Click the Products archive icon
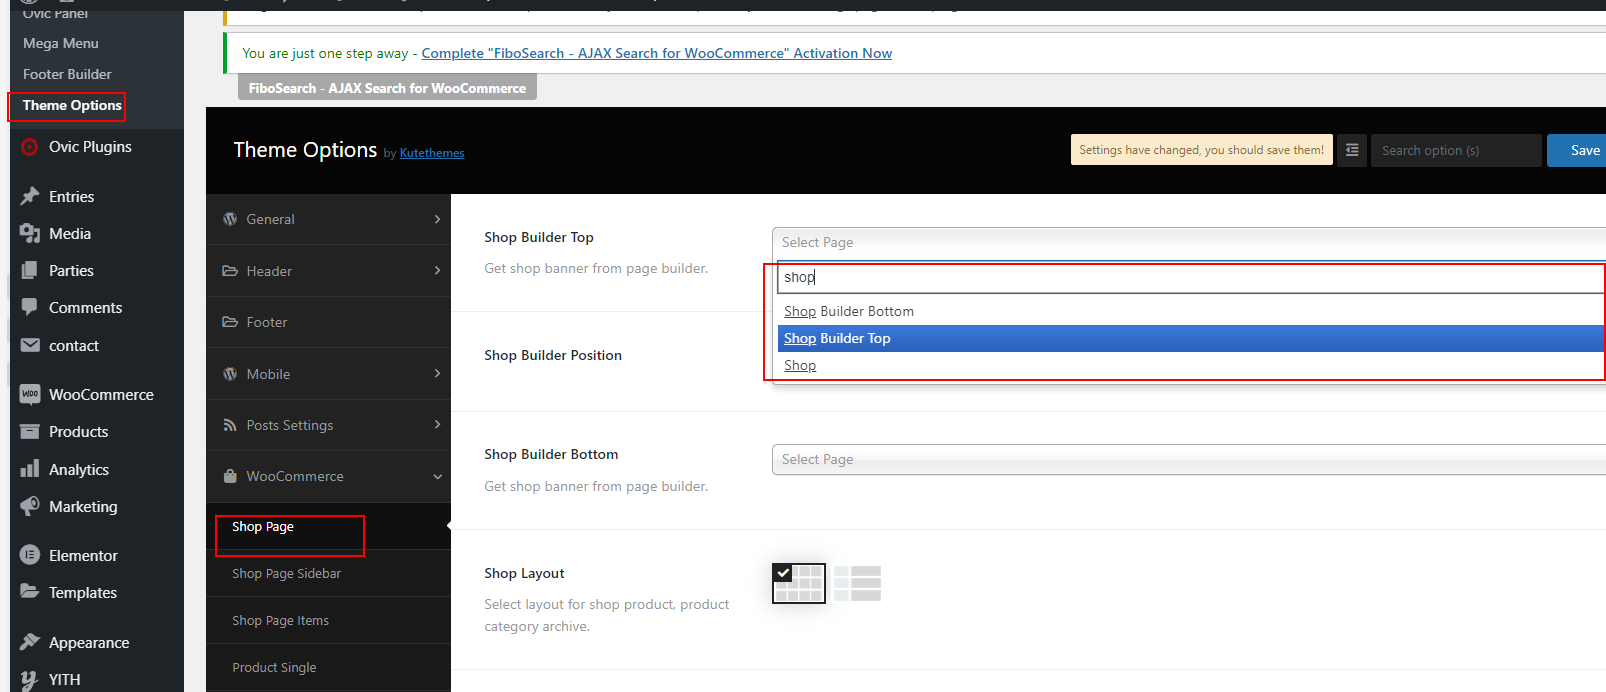The height and width of the screenshot is (692, 1606). point(30,432)
